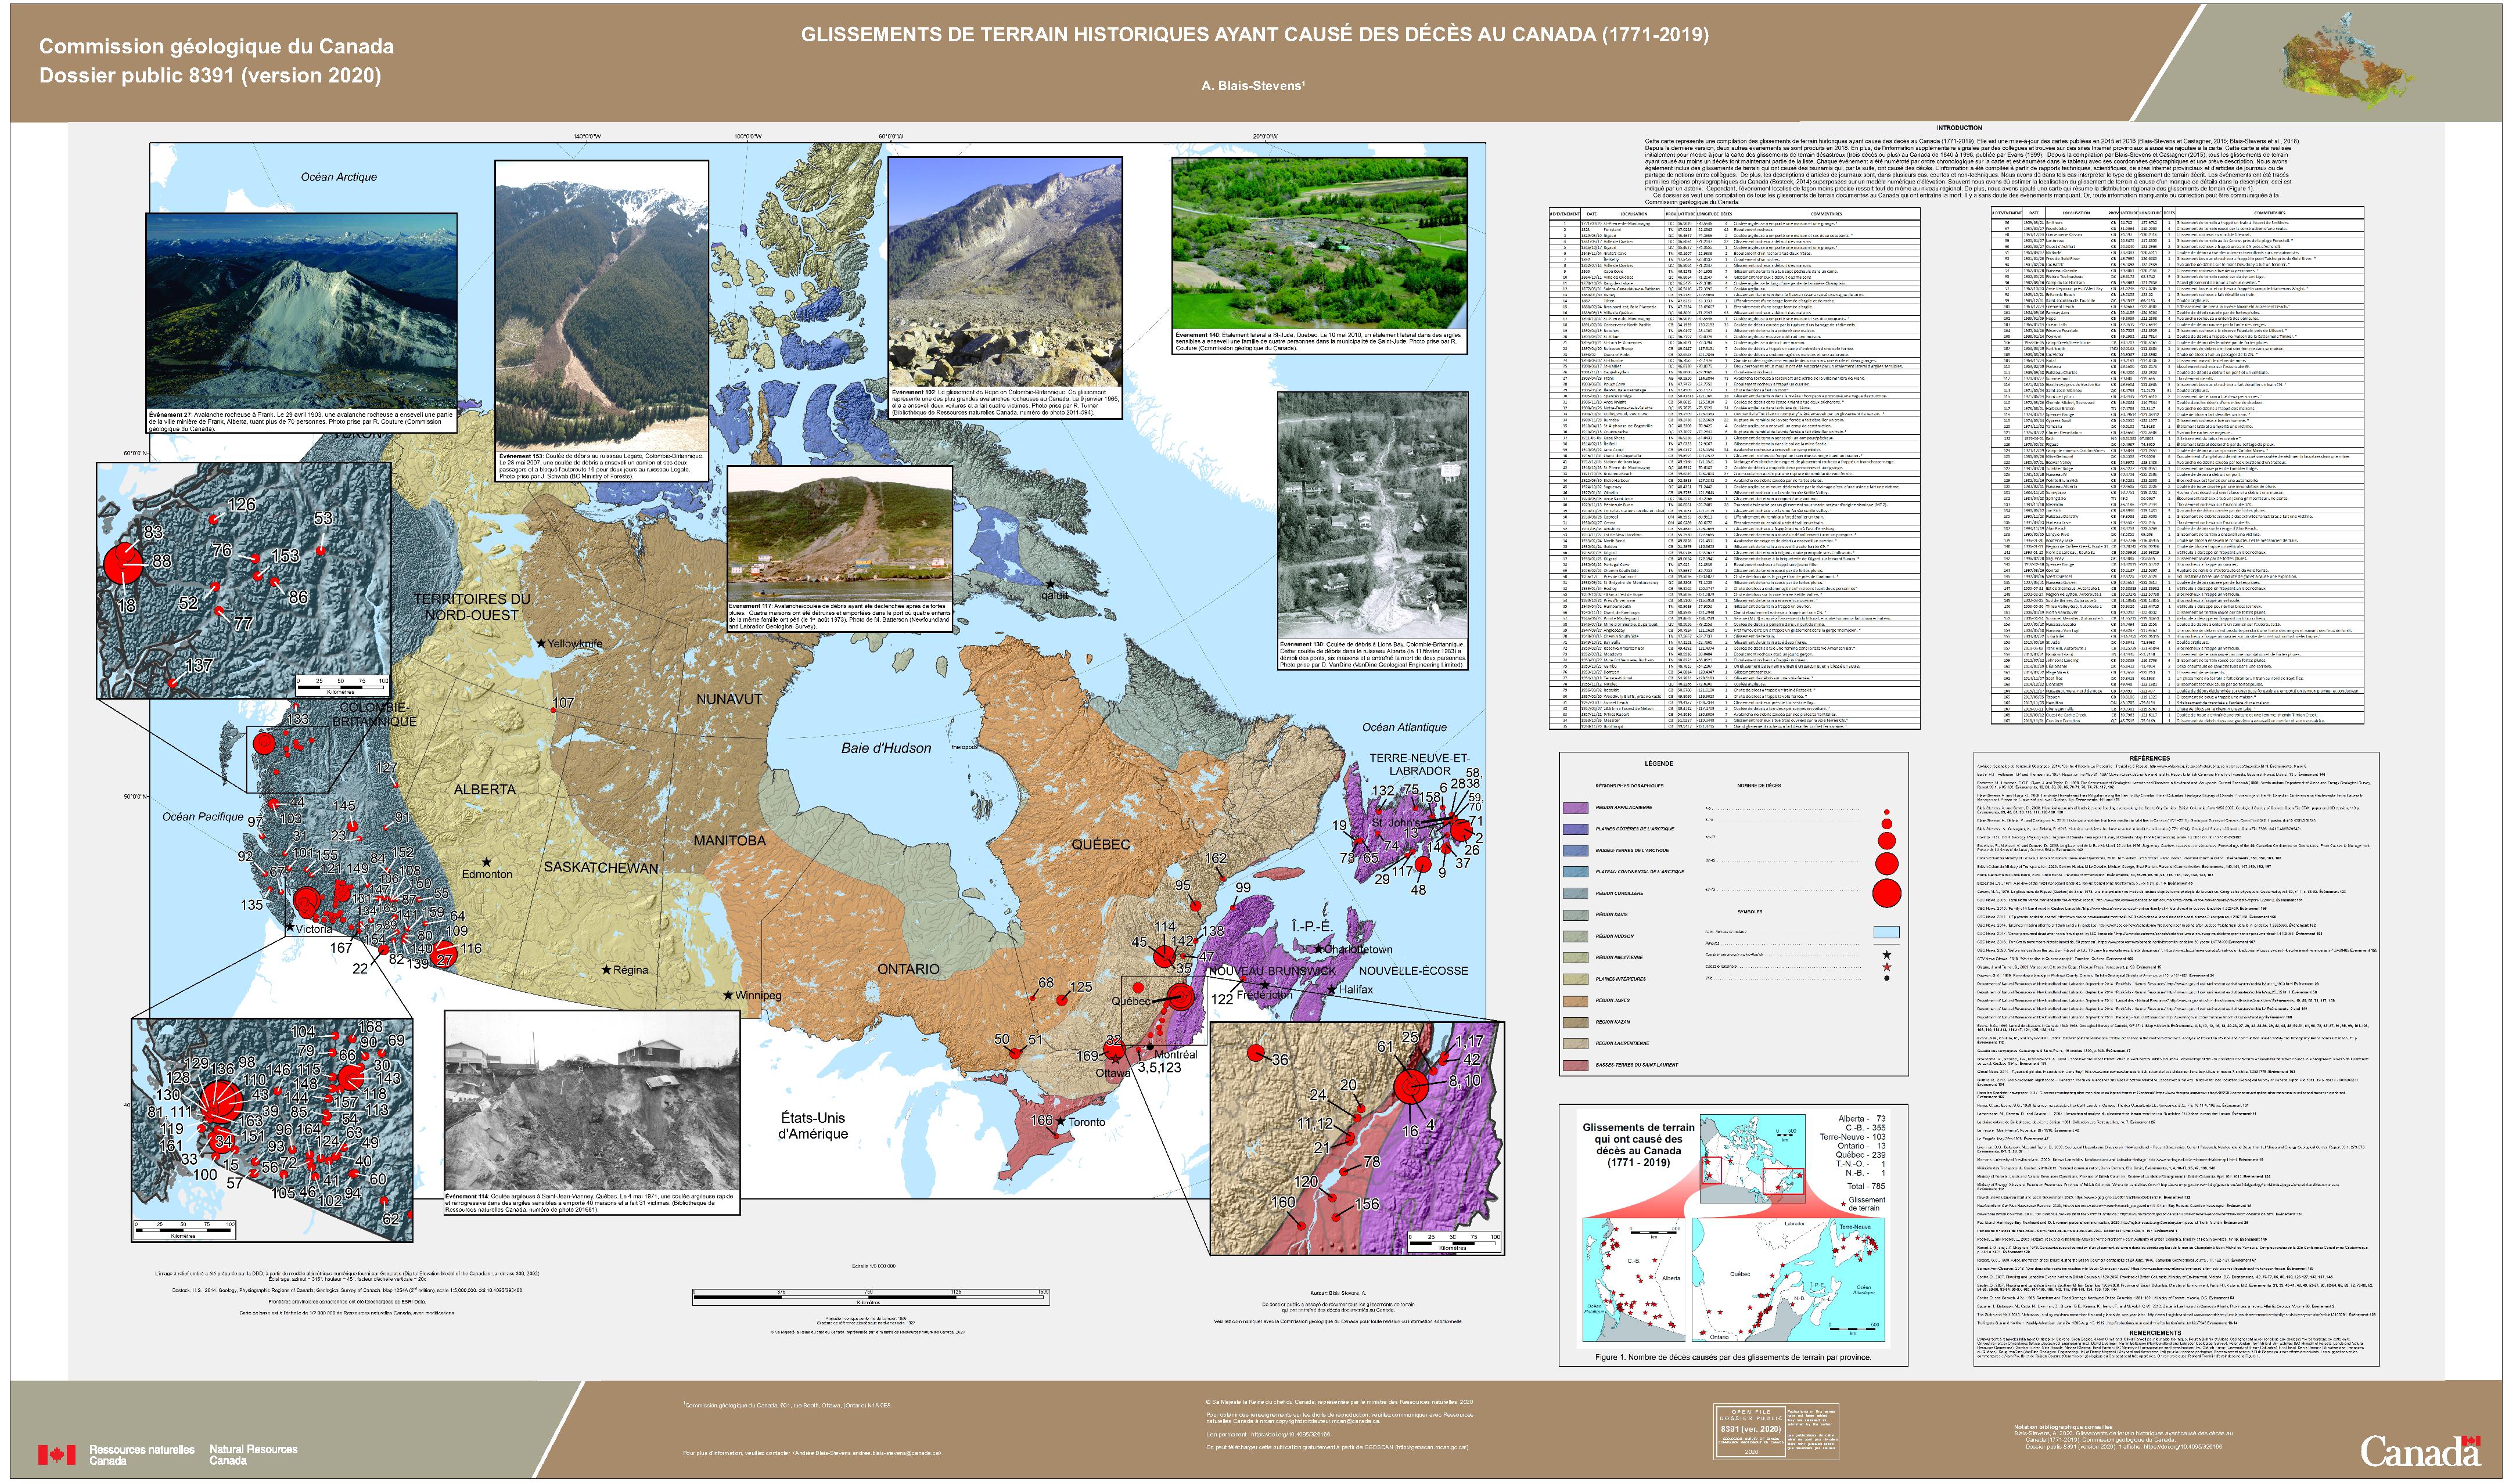Open the Saint-Jude lateral spread aerial photo
Image resolution: width=2509 pixels, height=1484 pixels.
pyautogui.click(x=1319, y=244)
